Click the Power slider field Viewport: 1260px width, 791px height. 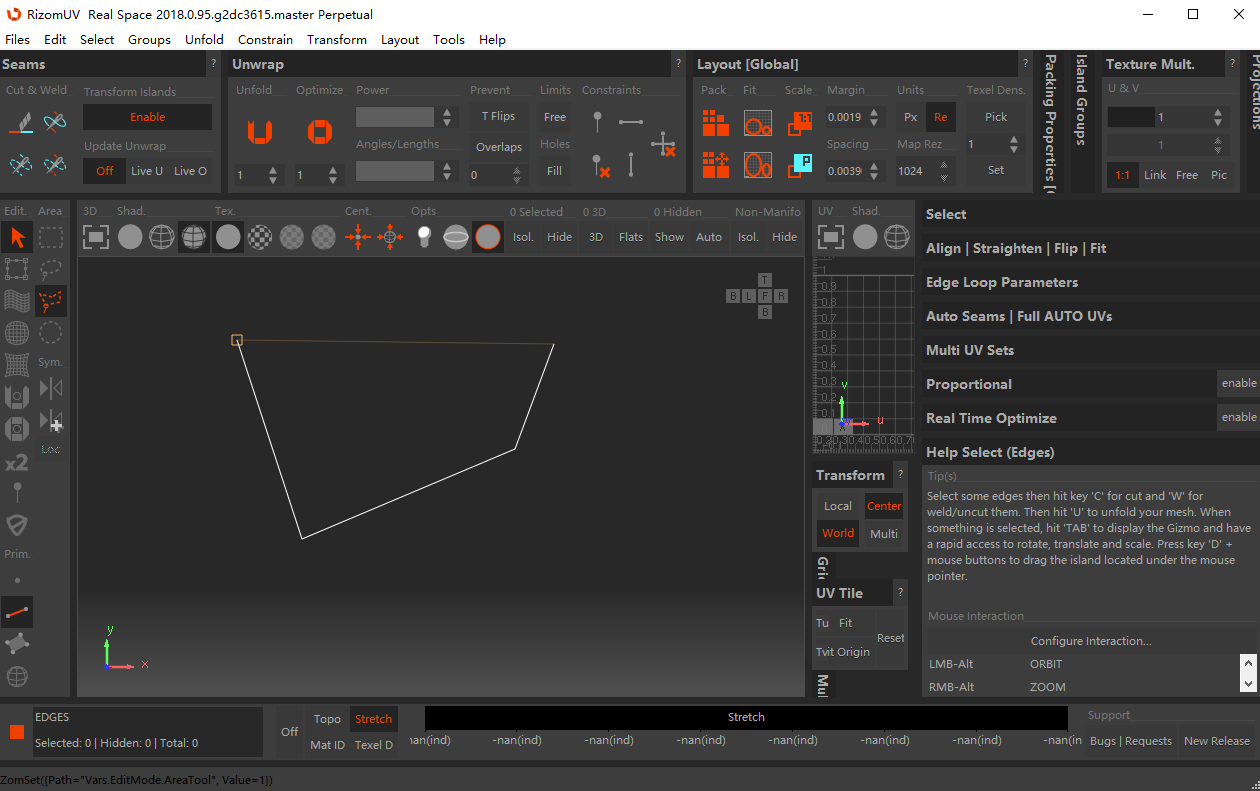point(396,117)
